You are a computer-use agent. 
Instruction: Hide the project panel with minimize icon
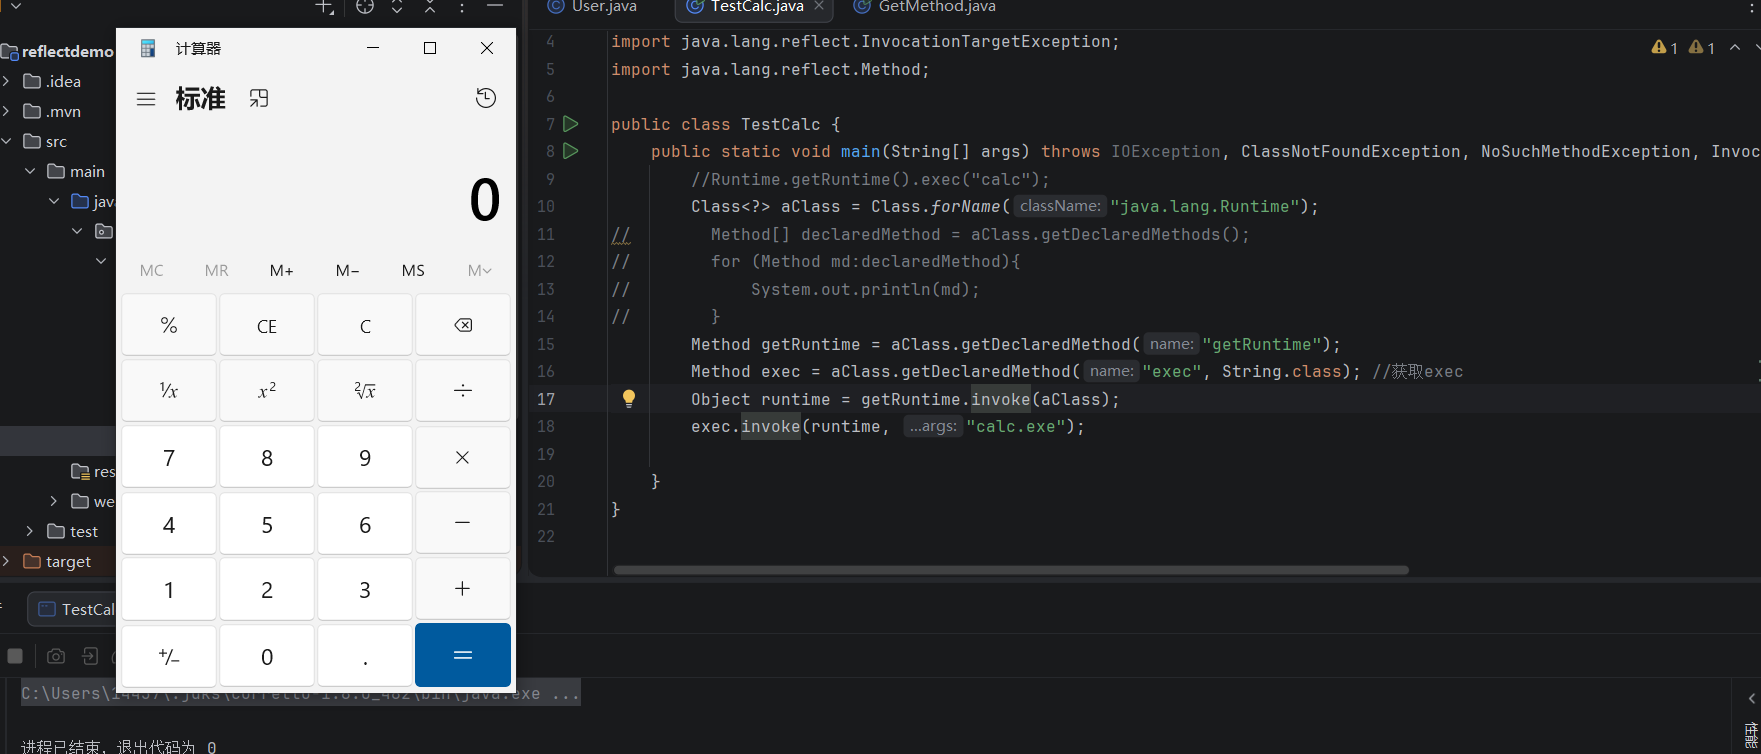click(x=495, y=7)
